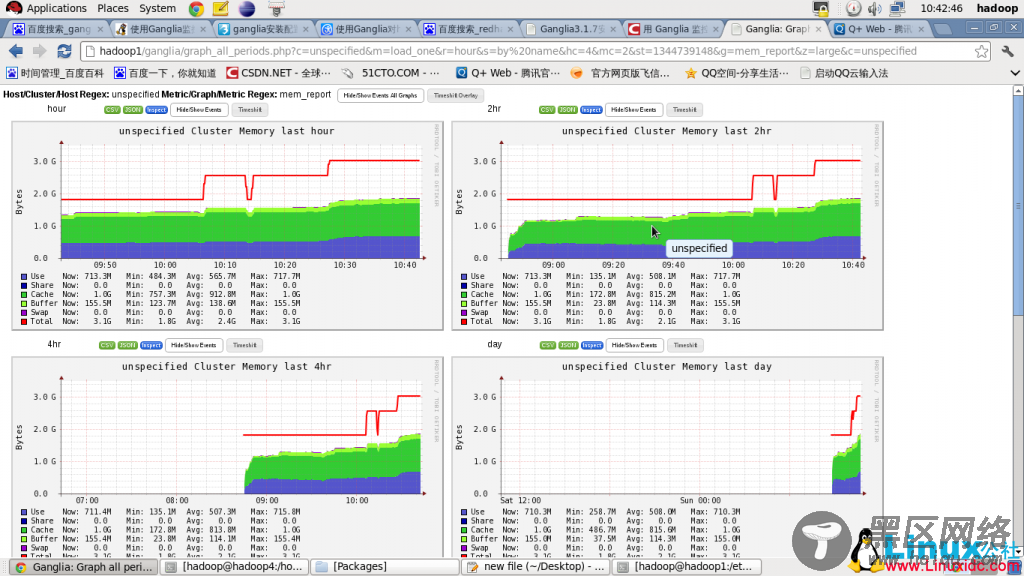Open the Chrome wrench settings menu
Image resolution: width=1024 pixels, height=576 pixels.
(1008, 51)
